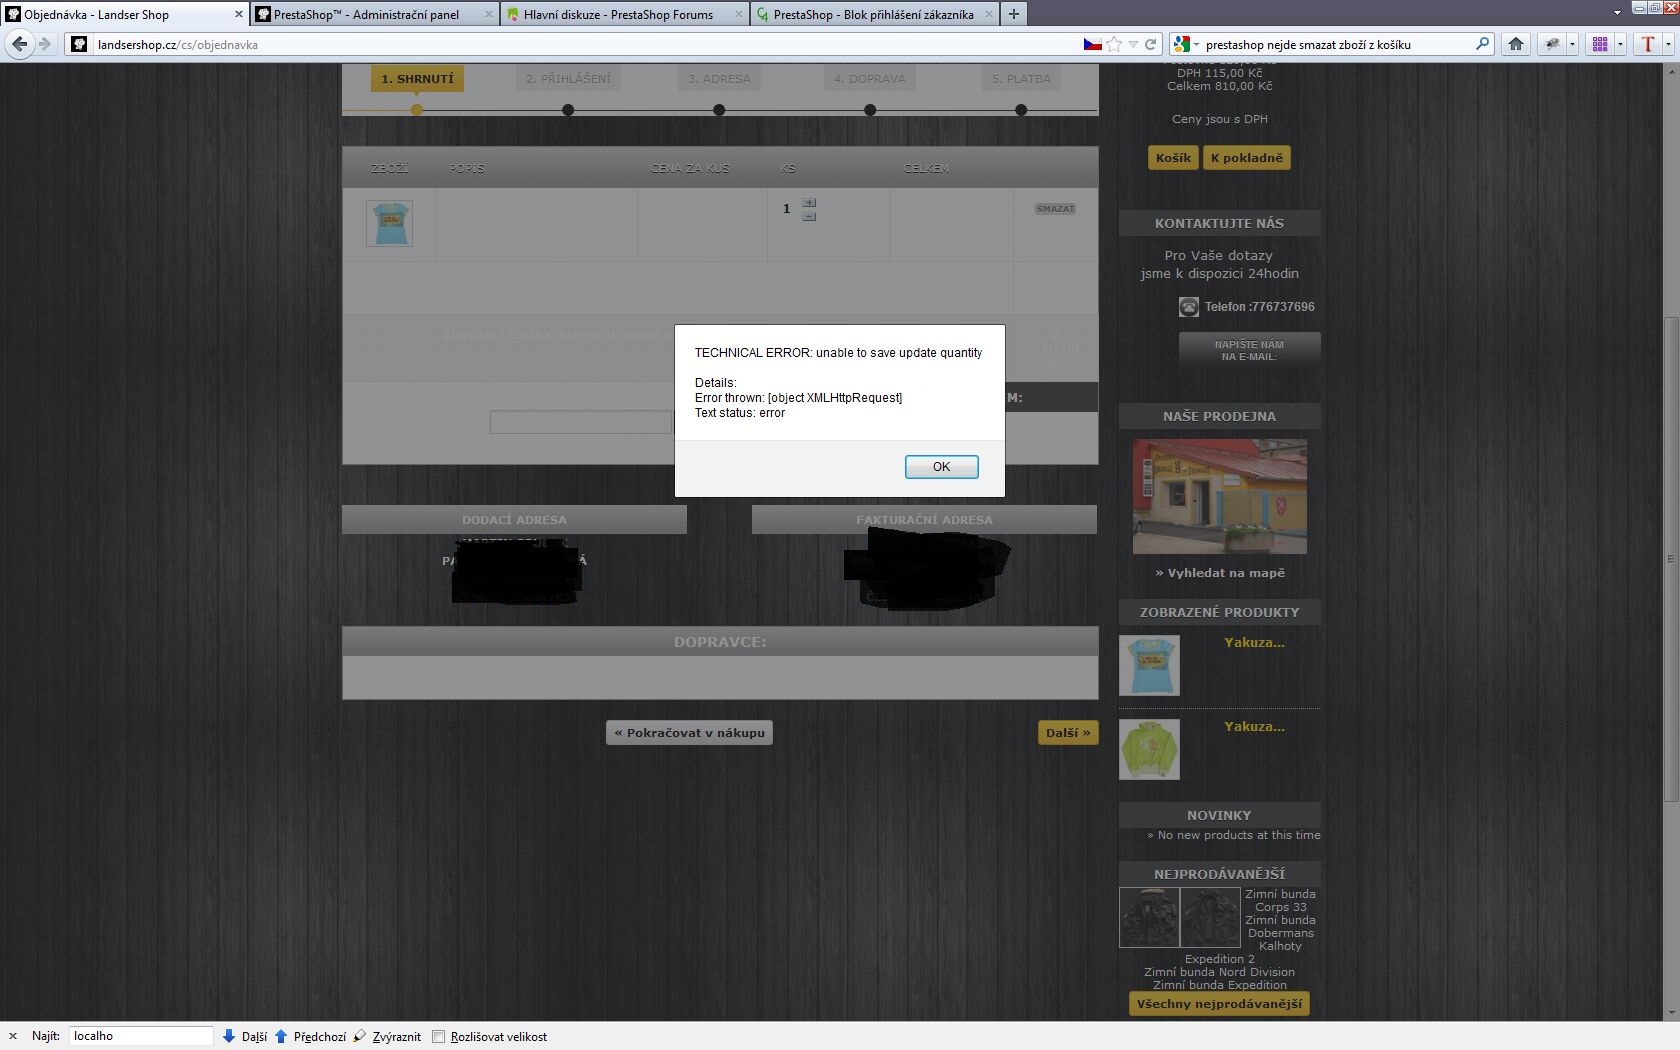The width and height of the screenshot is (1680, 1050).
Task: Switch to PrestaShop Administrační panel tab
Action: (x=366, y=14)
